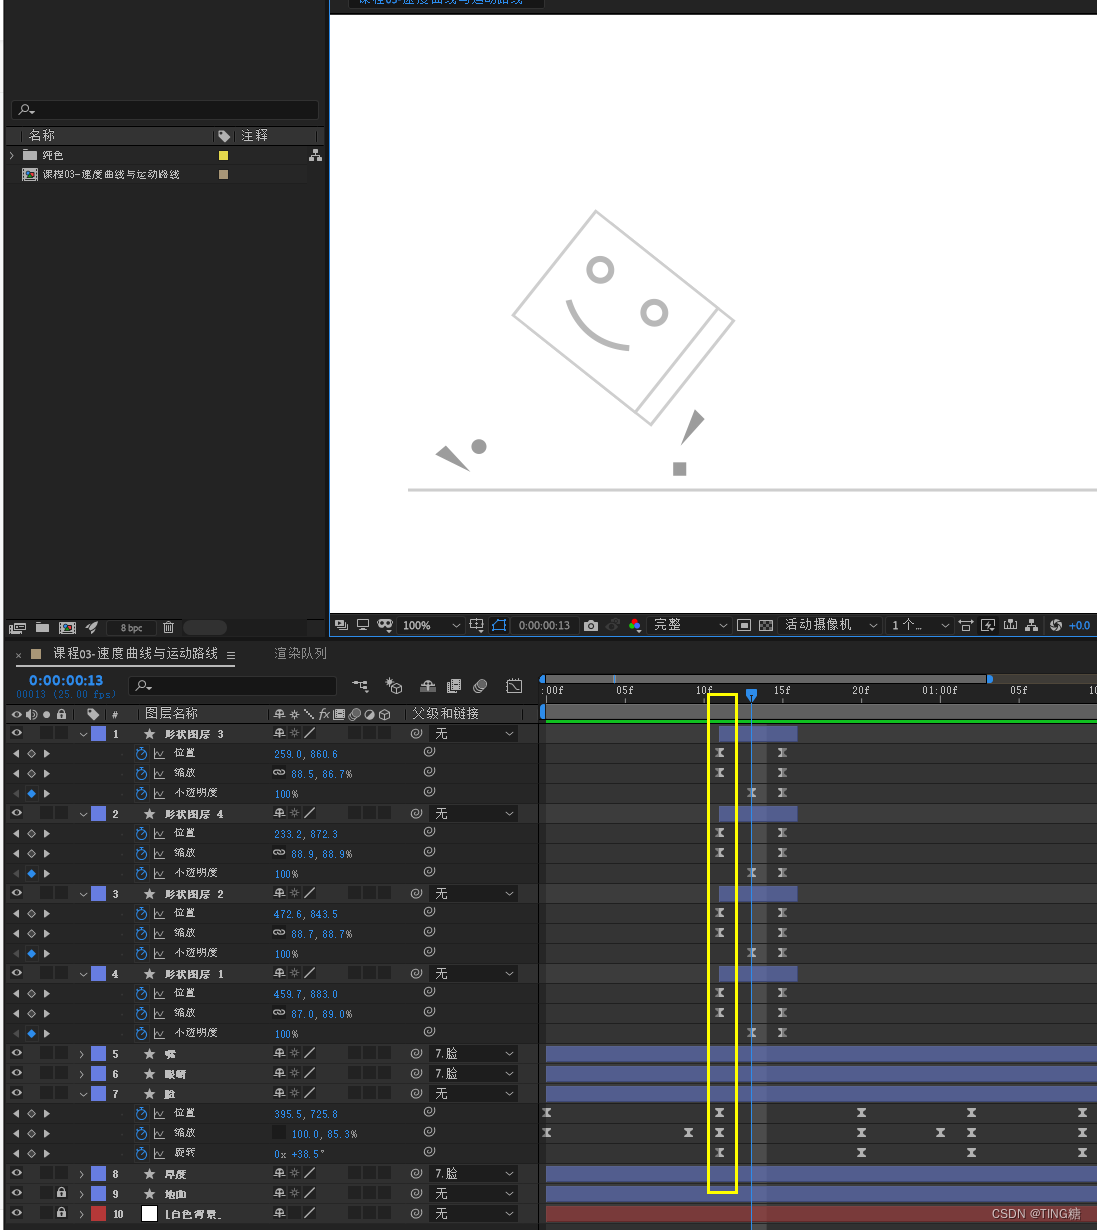Click the blue label swatch of layer 3
The width and height of the screenshot is (1097, 1230).
click(98, 893)
